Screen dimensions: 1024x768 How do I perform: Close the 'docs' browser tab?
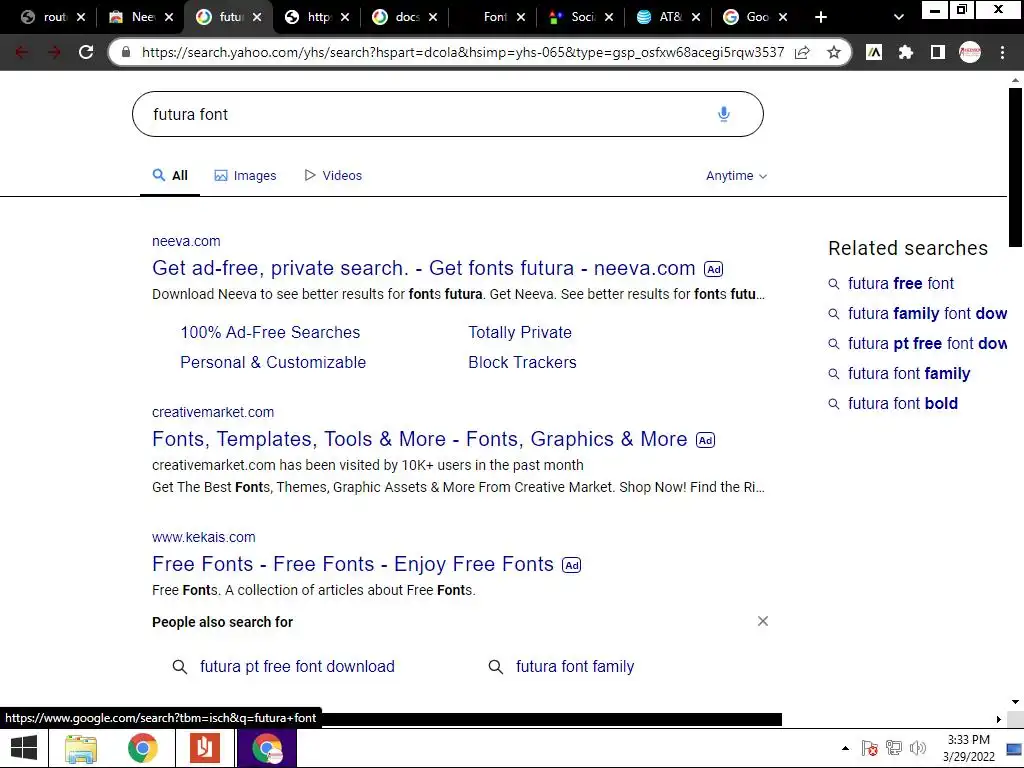(x=433, y=17)
